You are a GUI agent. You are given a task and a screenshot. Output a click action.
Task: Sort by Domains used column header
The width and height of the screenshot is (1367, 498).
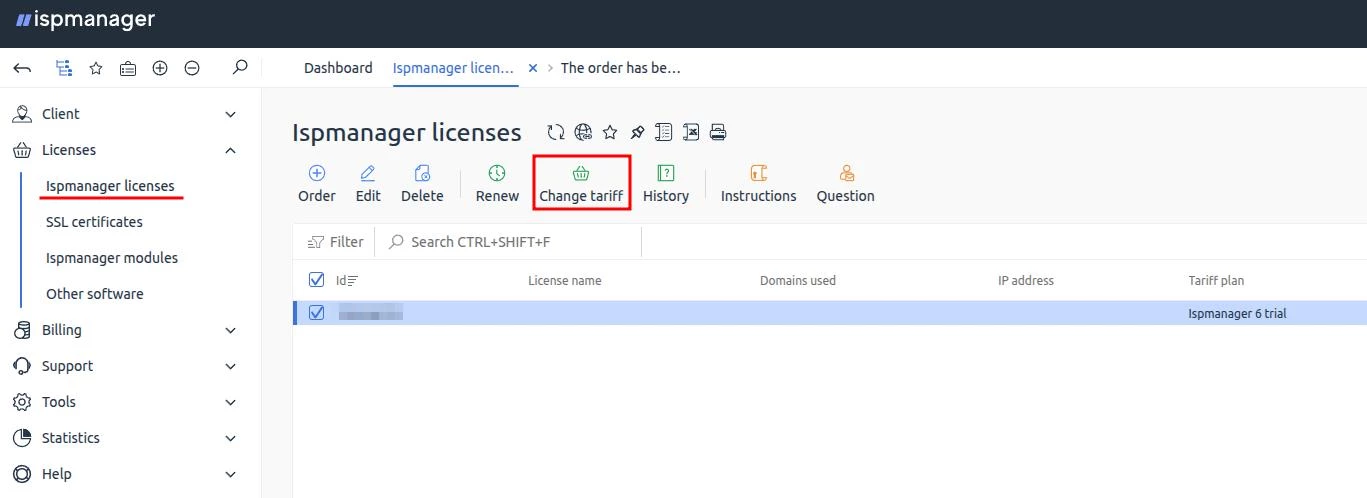(798, 281)
